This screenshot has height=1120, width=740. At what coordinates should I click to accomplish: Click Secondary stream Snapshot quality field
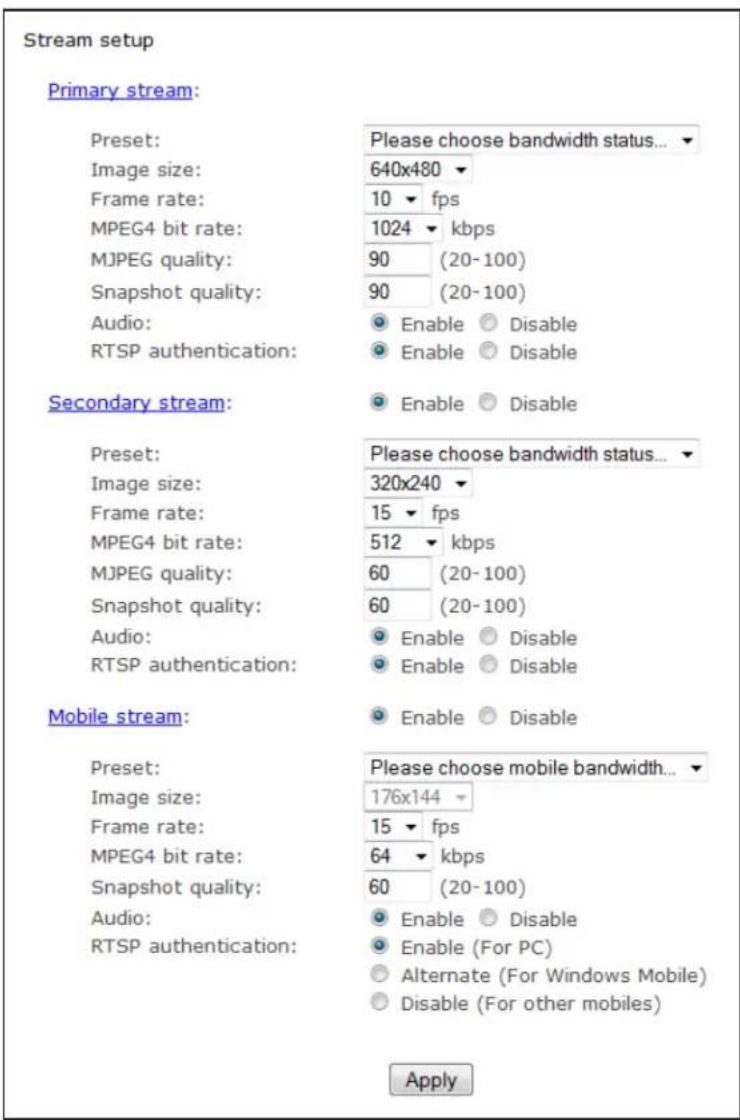(397, 606)
